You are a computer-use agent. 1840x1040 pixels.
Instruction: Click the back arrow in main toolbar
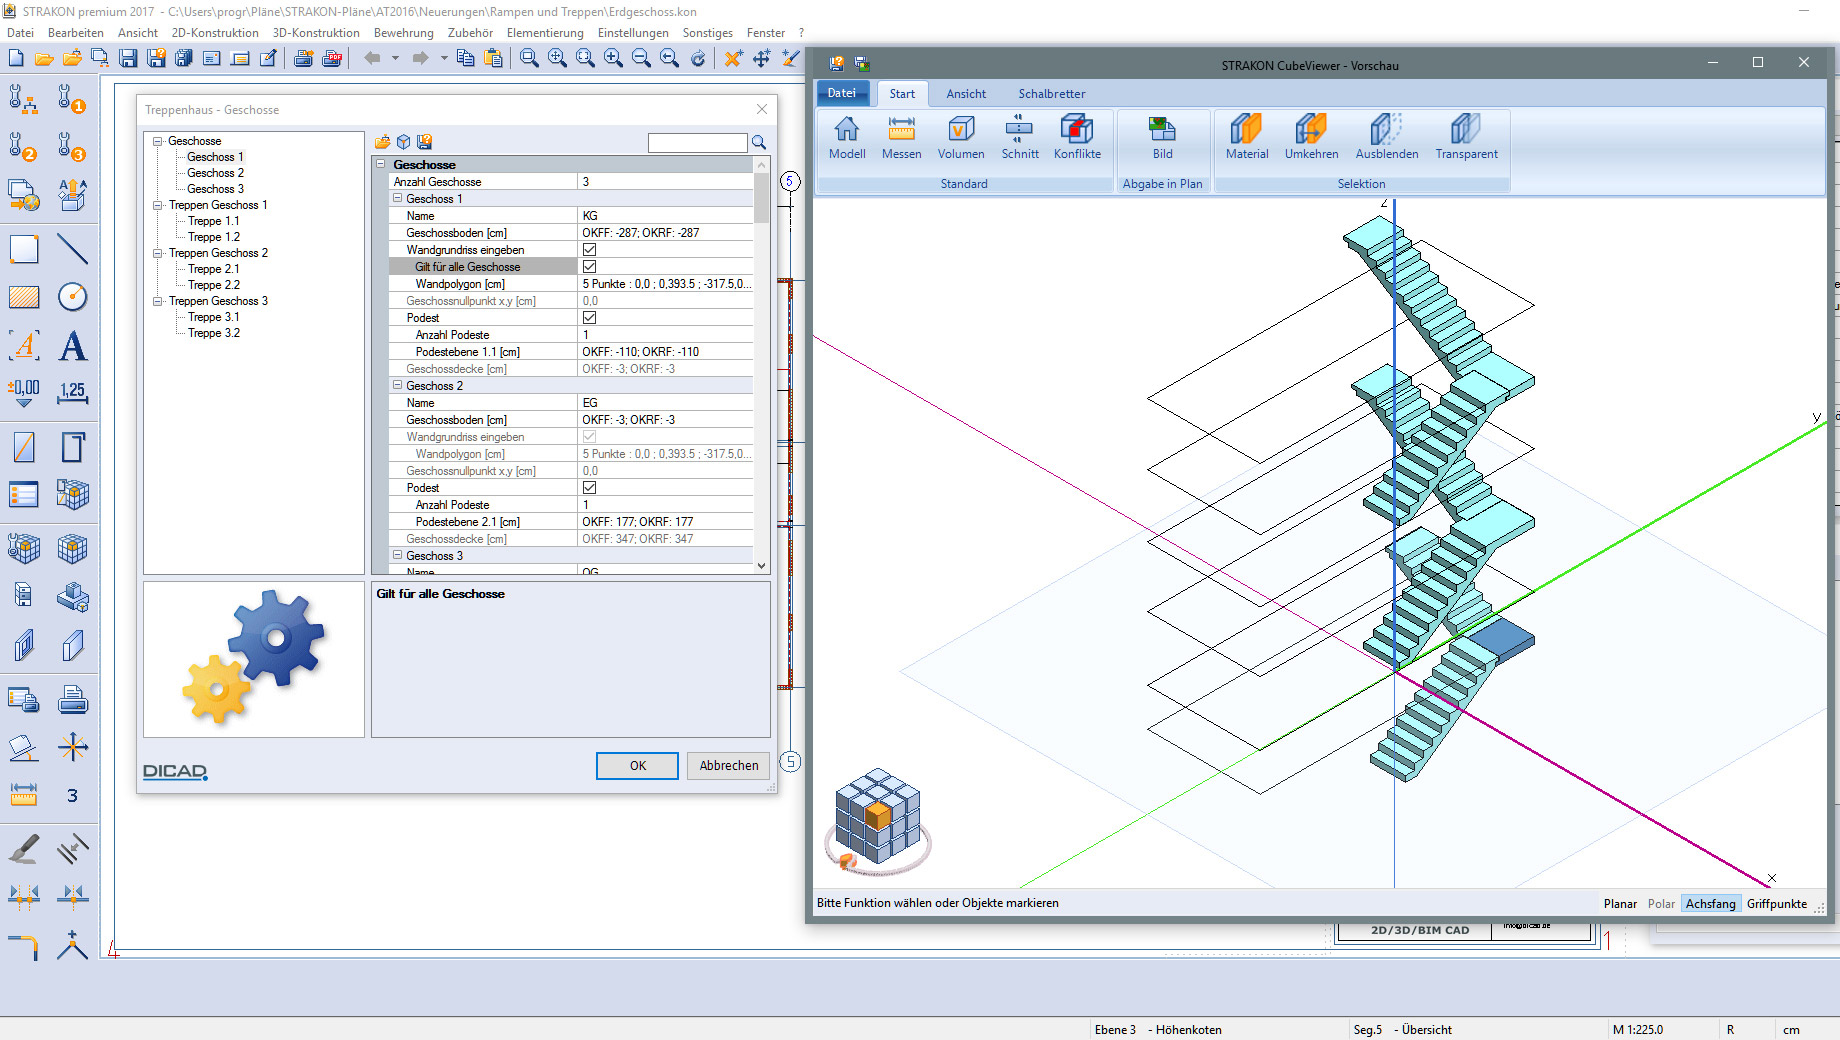pyautogui.click(x=372, y=58)
